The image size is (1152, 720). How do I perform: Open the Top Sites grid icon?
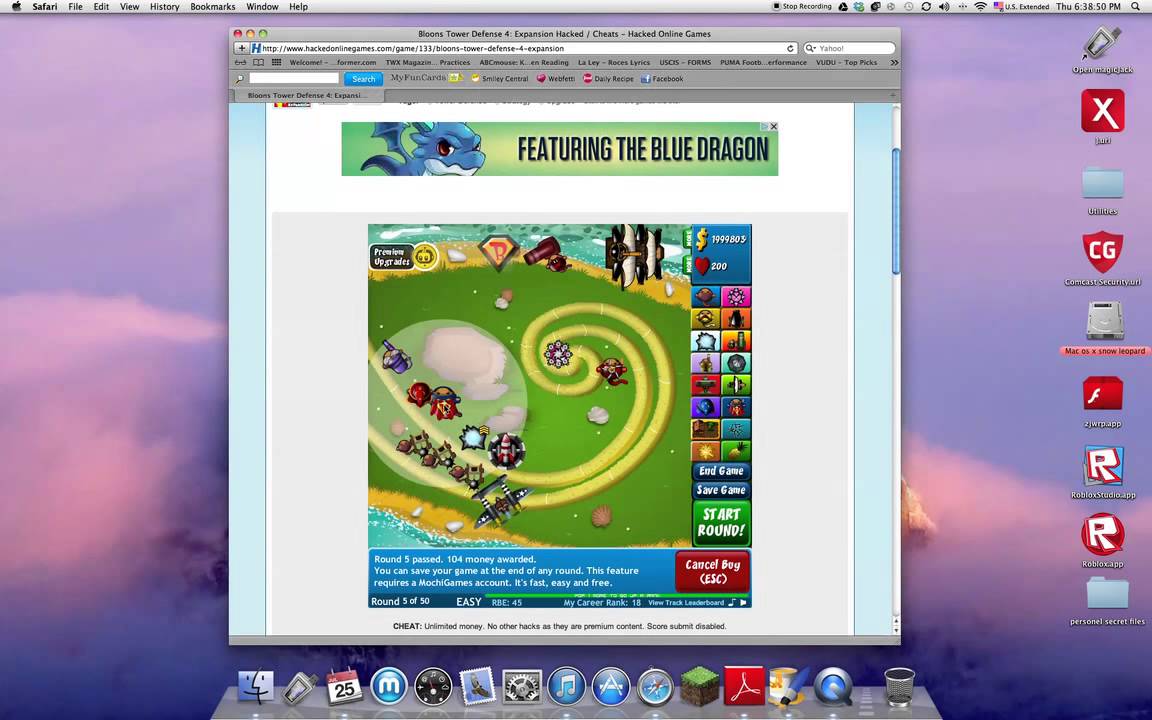coord(276,62)
